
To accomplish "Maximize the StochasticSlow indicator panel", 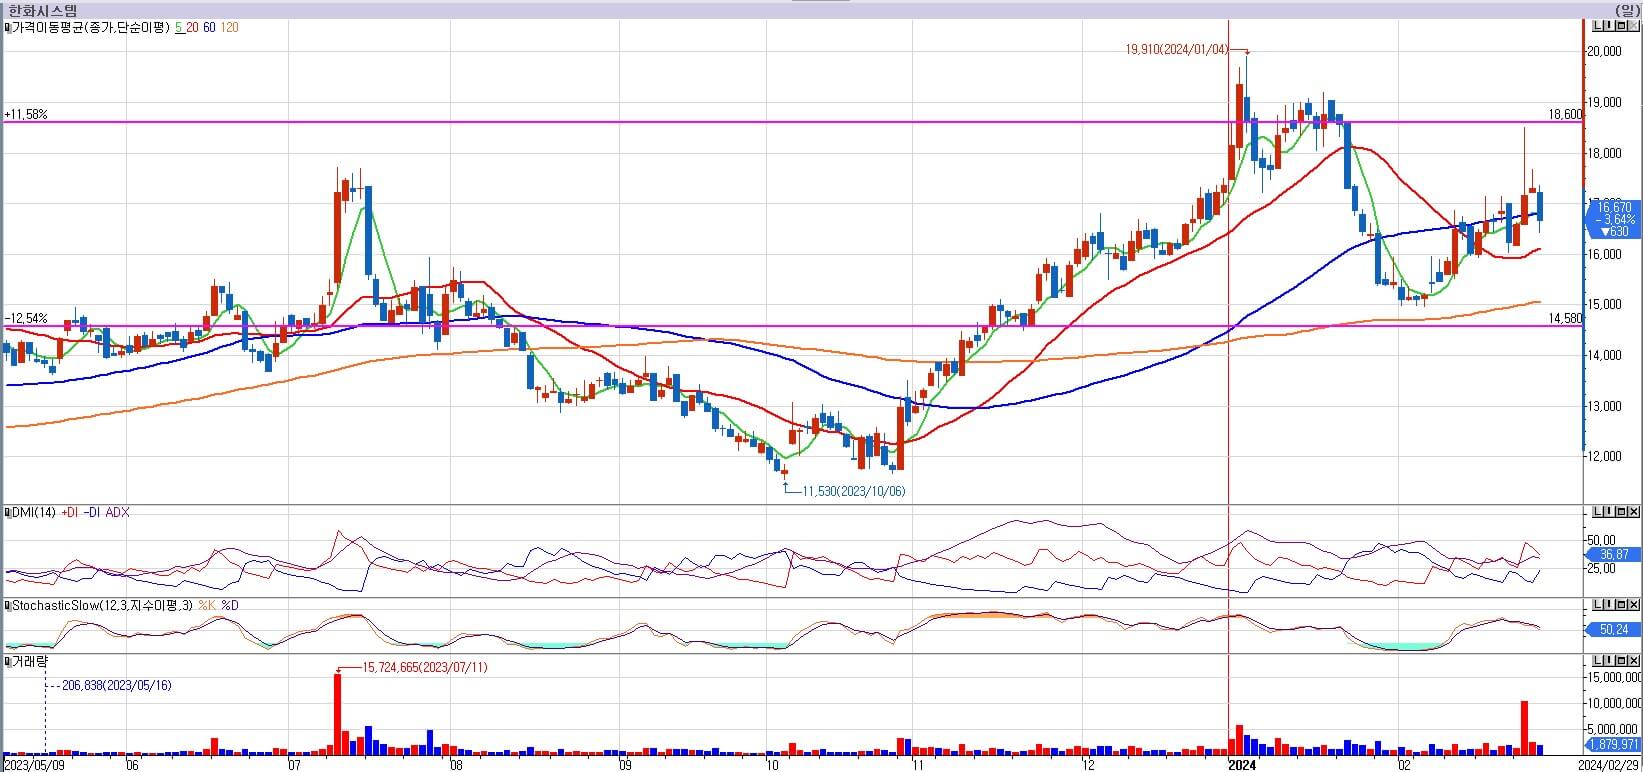I will 1622,606.
